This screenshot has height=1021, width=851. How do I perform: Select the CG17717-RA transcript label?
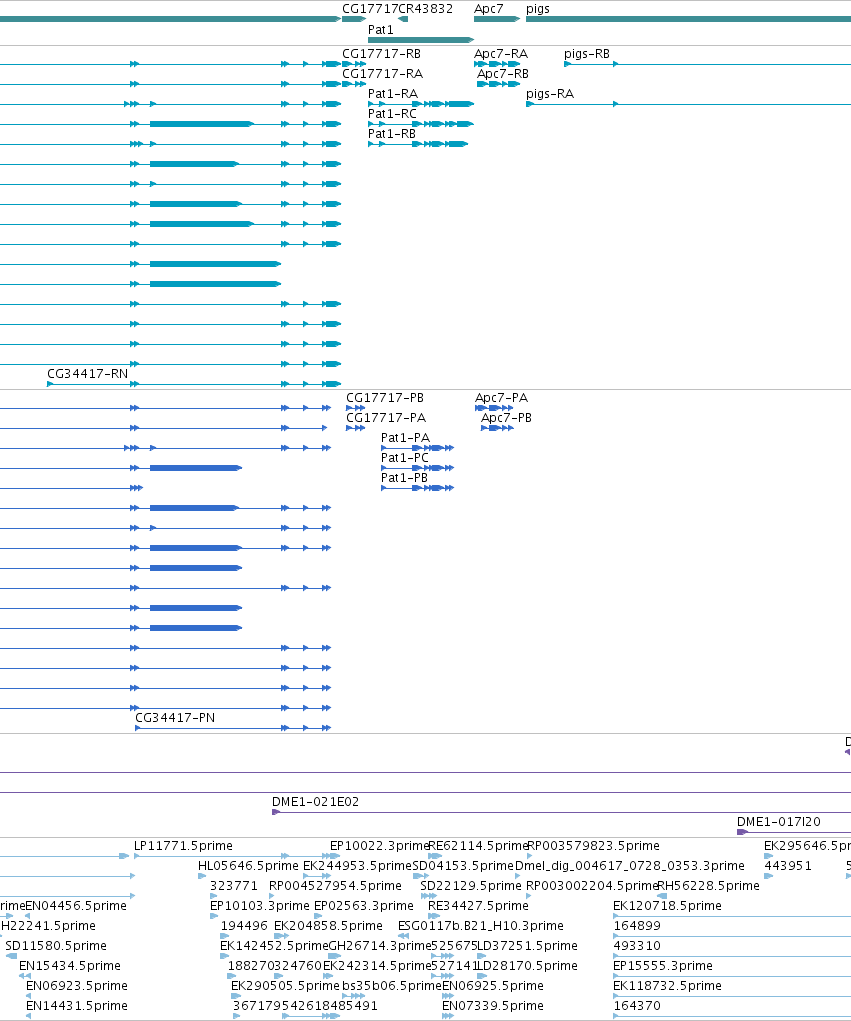coord(383,74)
